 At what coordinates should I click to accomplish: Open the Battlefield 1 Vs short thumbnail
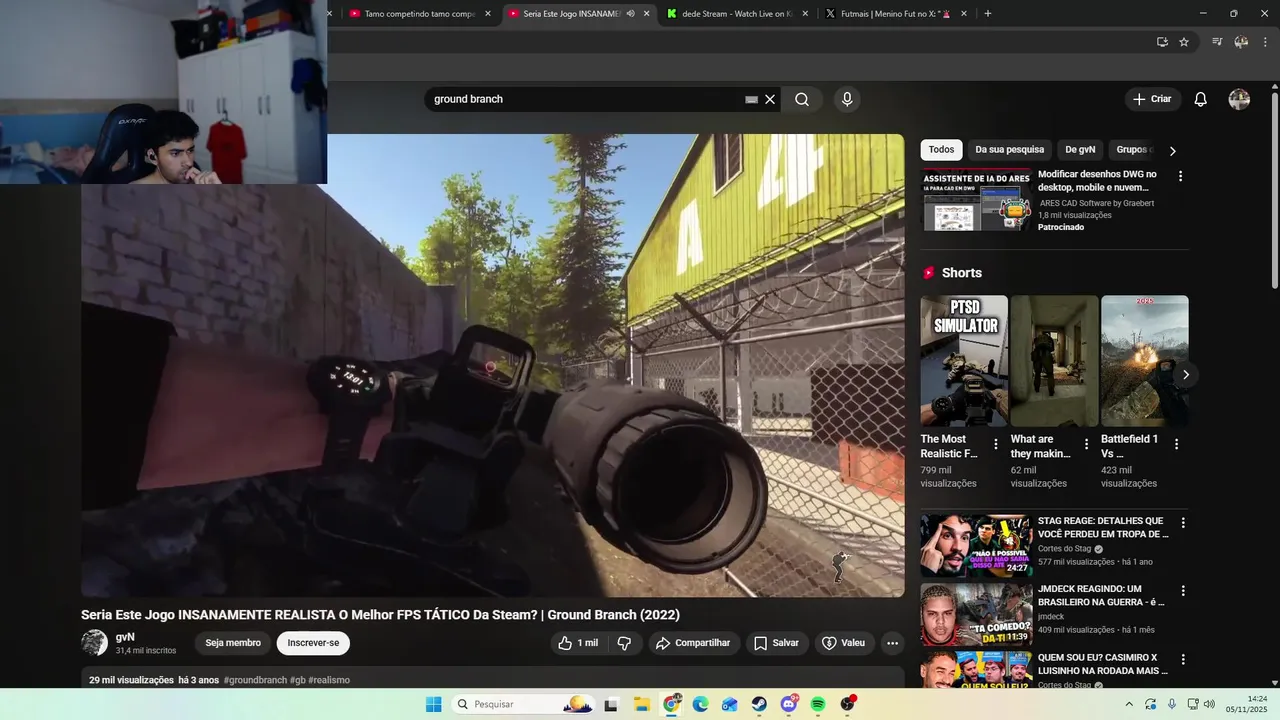coord(1145,361)
